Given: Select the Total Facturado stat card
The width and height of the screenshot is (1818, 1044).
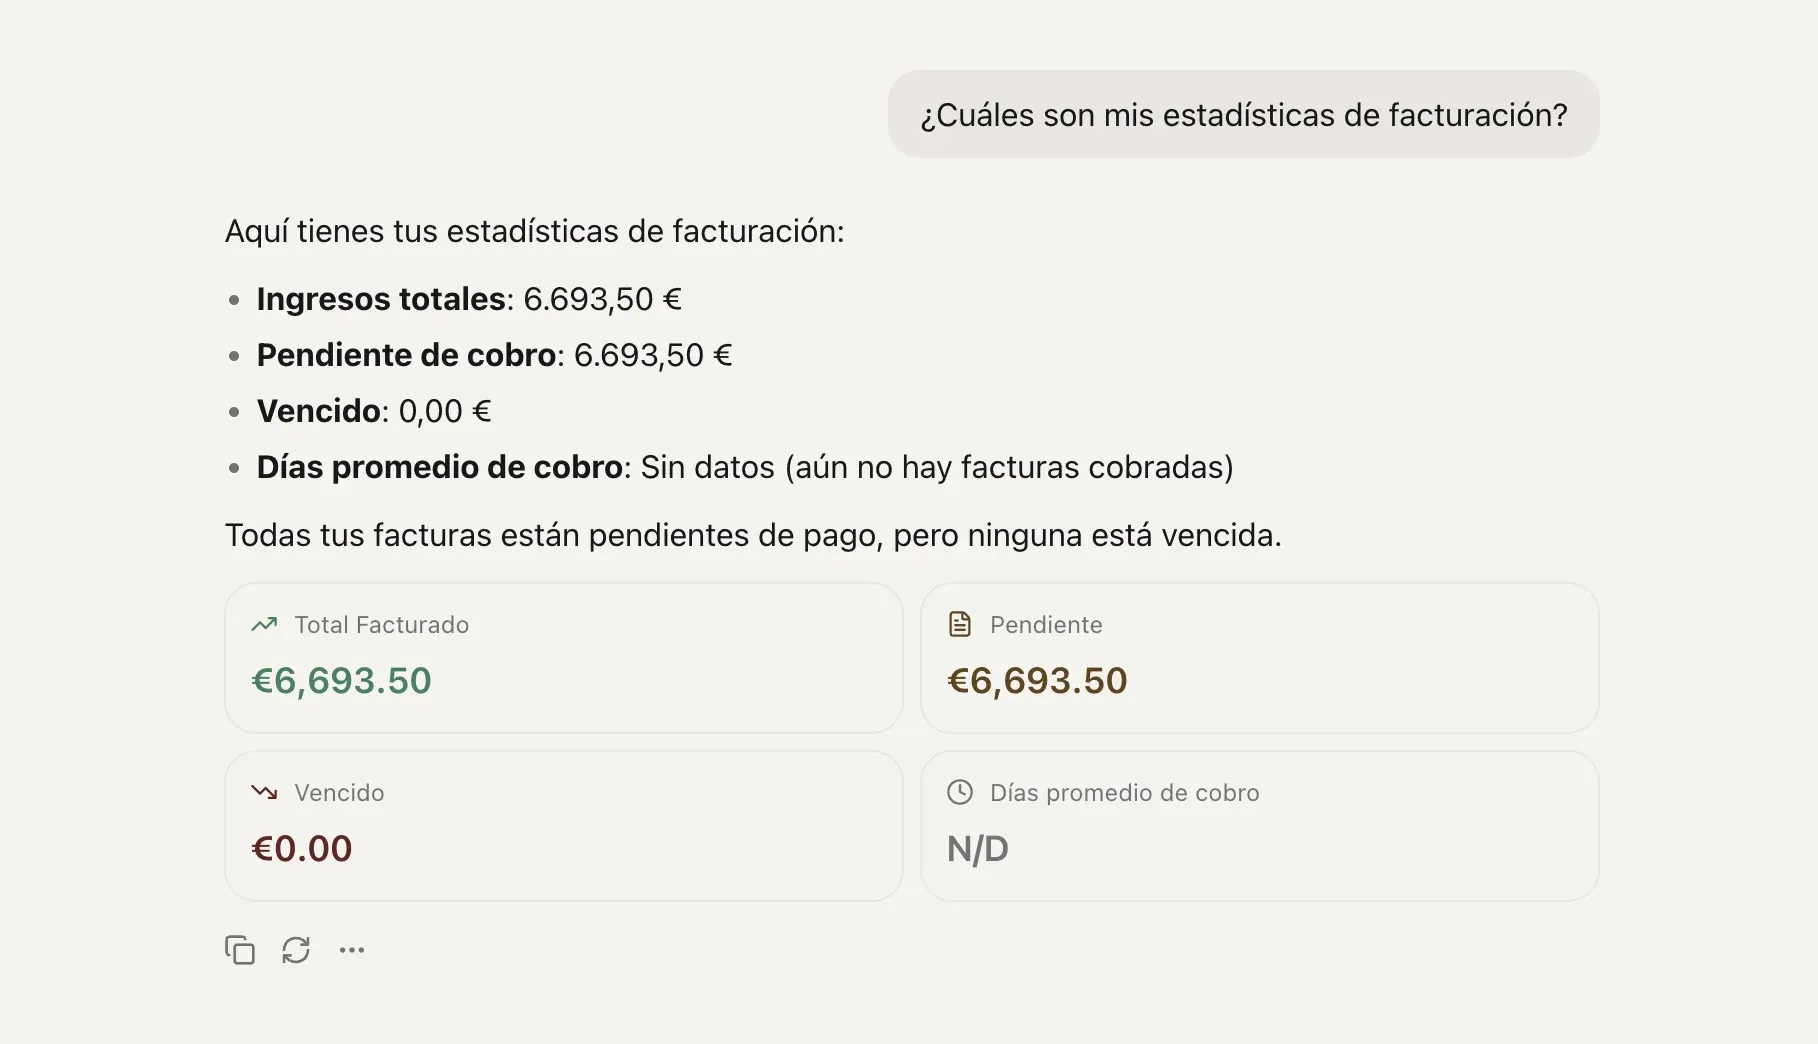Looking at the screenshot, I should [x=563, y=658].
